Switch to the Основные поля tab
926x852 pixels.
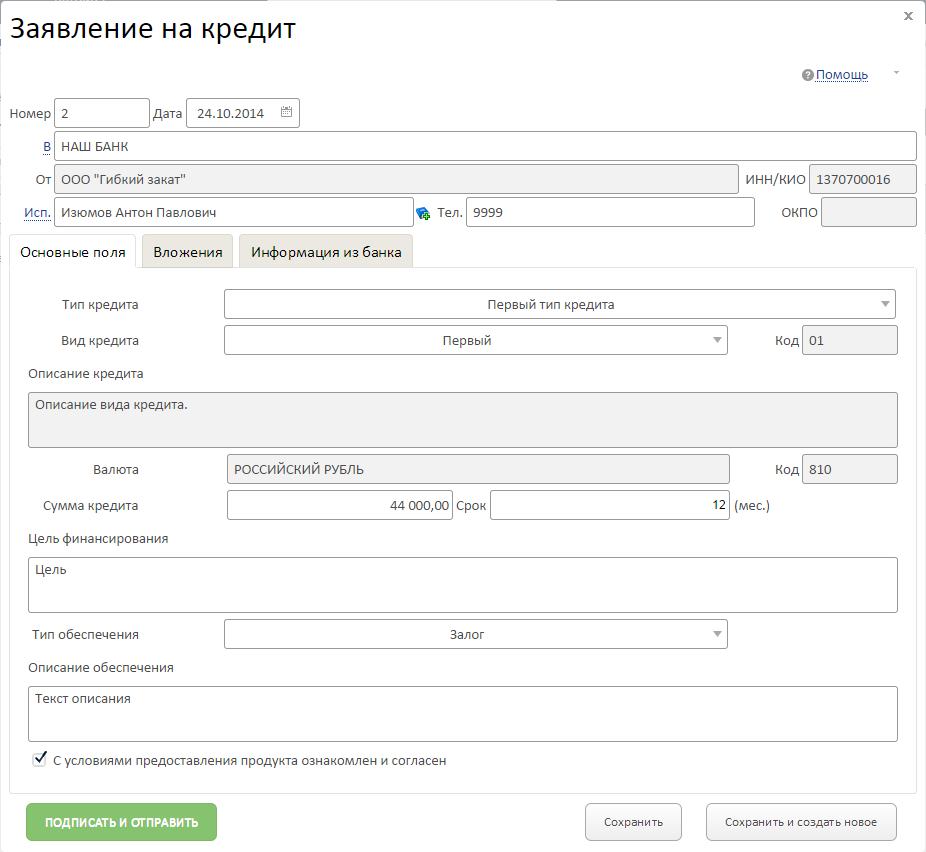click(x=73, y=252)
